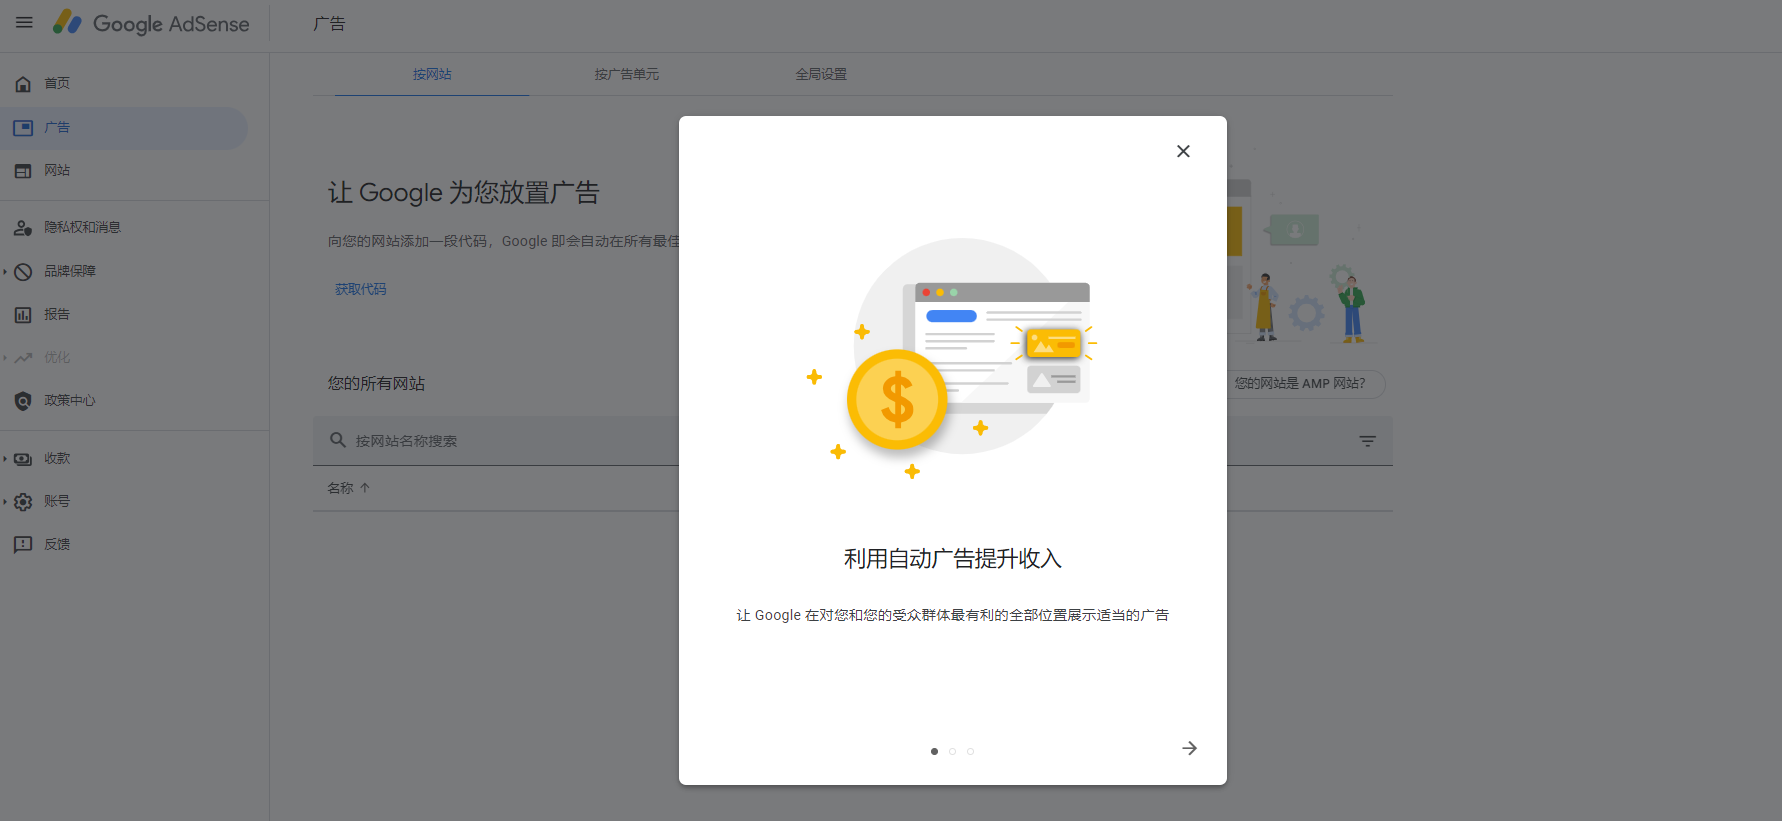Click the 收款 payments icon
Screen dimensions: 1782x821
pyautogui.click(x=23, y=459)
